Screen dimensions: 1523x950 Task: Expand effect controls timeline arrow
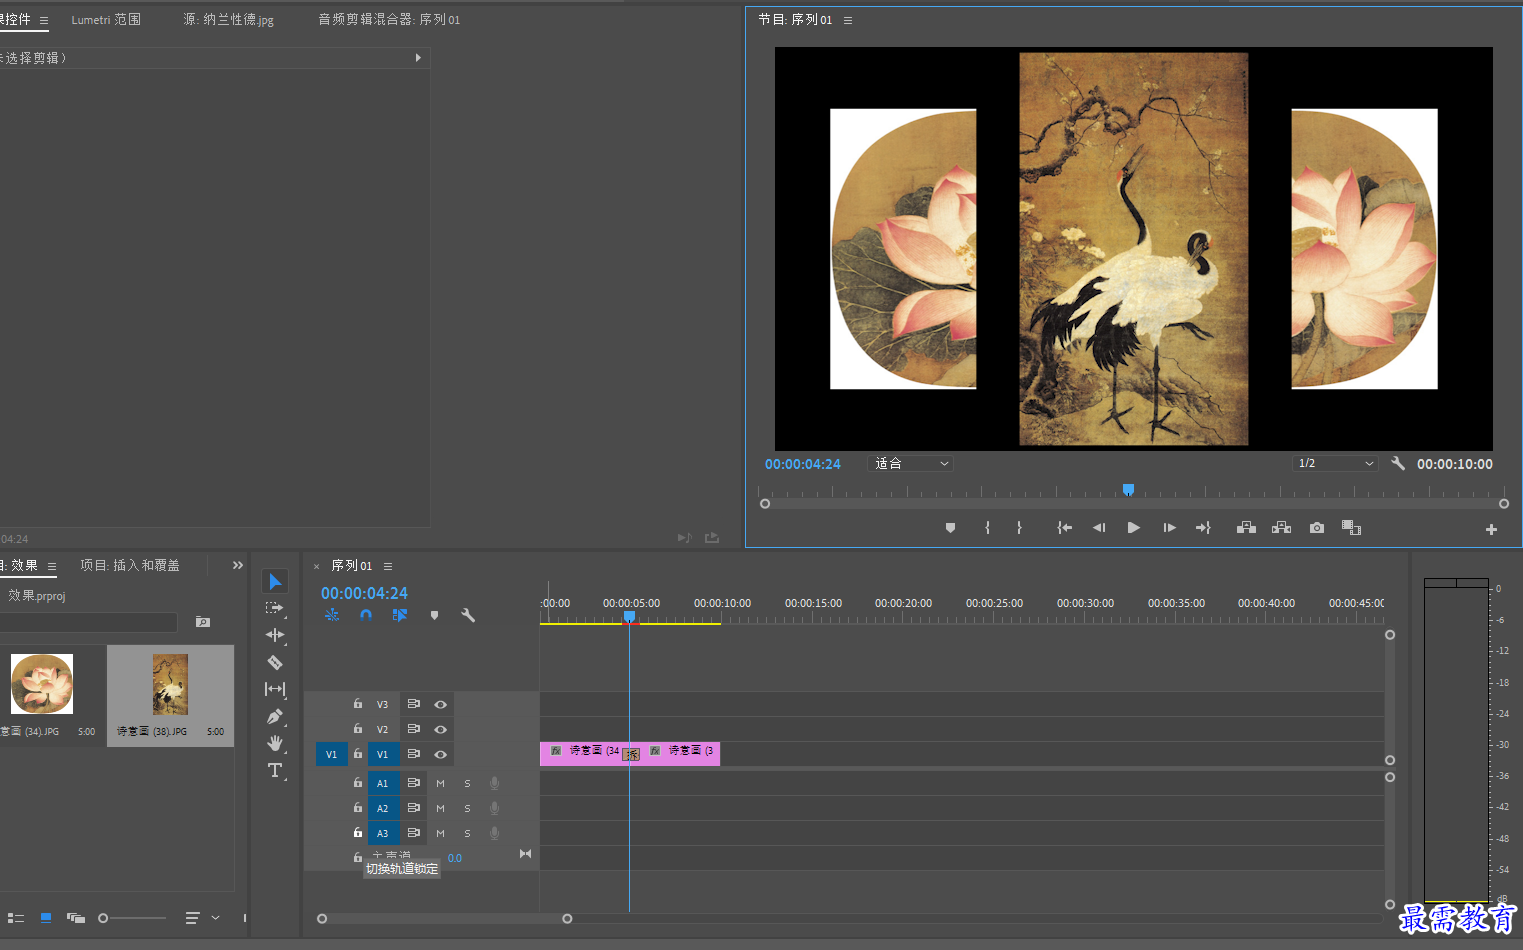[418, 58]
